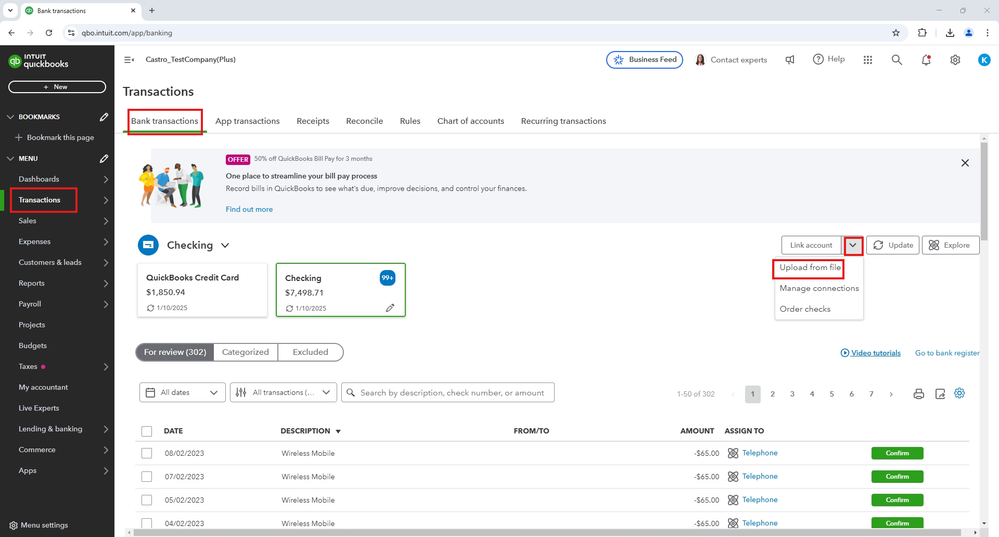Expand the Checking account selector chevron
Screen dimensions: 999x537
[225, 245]
